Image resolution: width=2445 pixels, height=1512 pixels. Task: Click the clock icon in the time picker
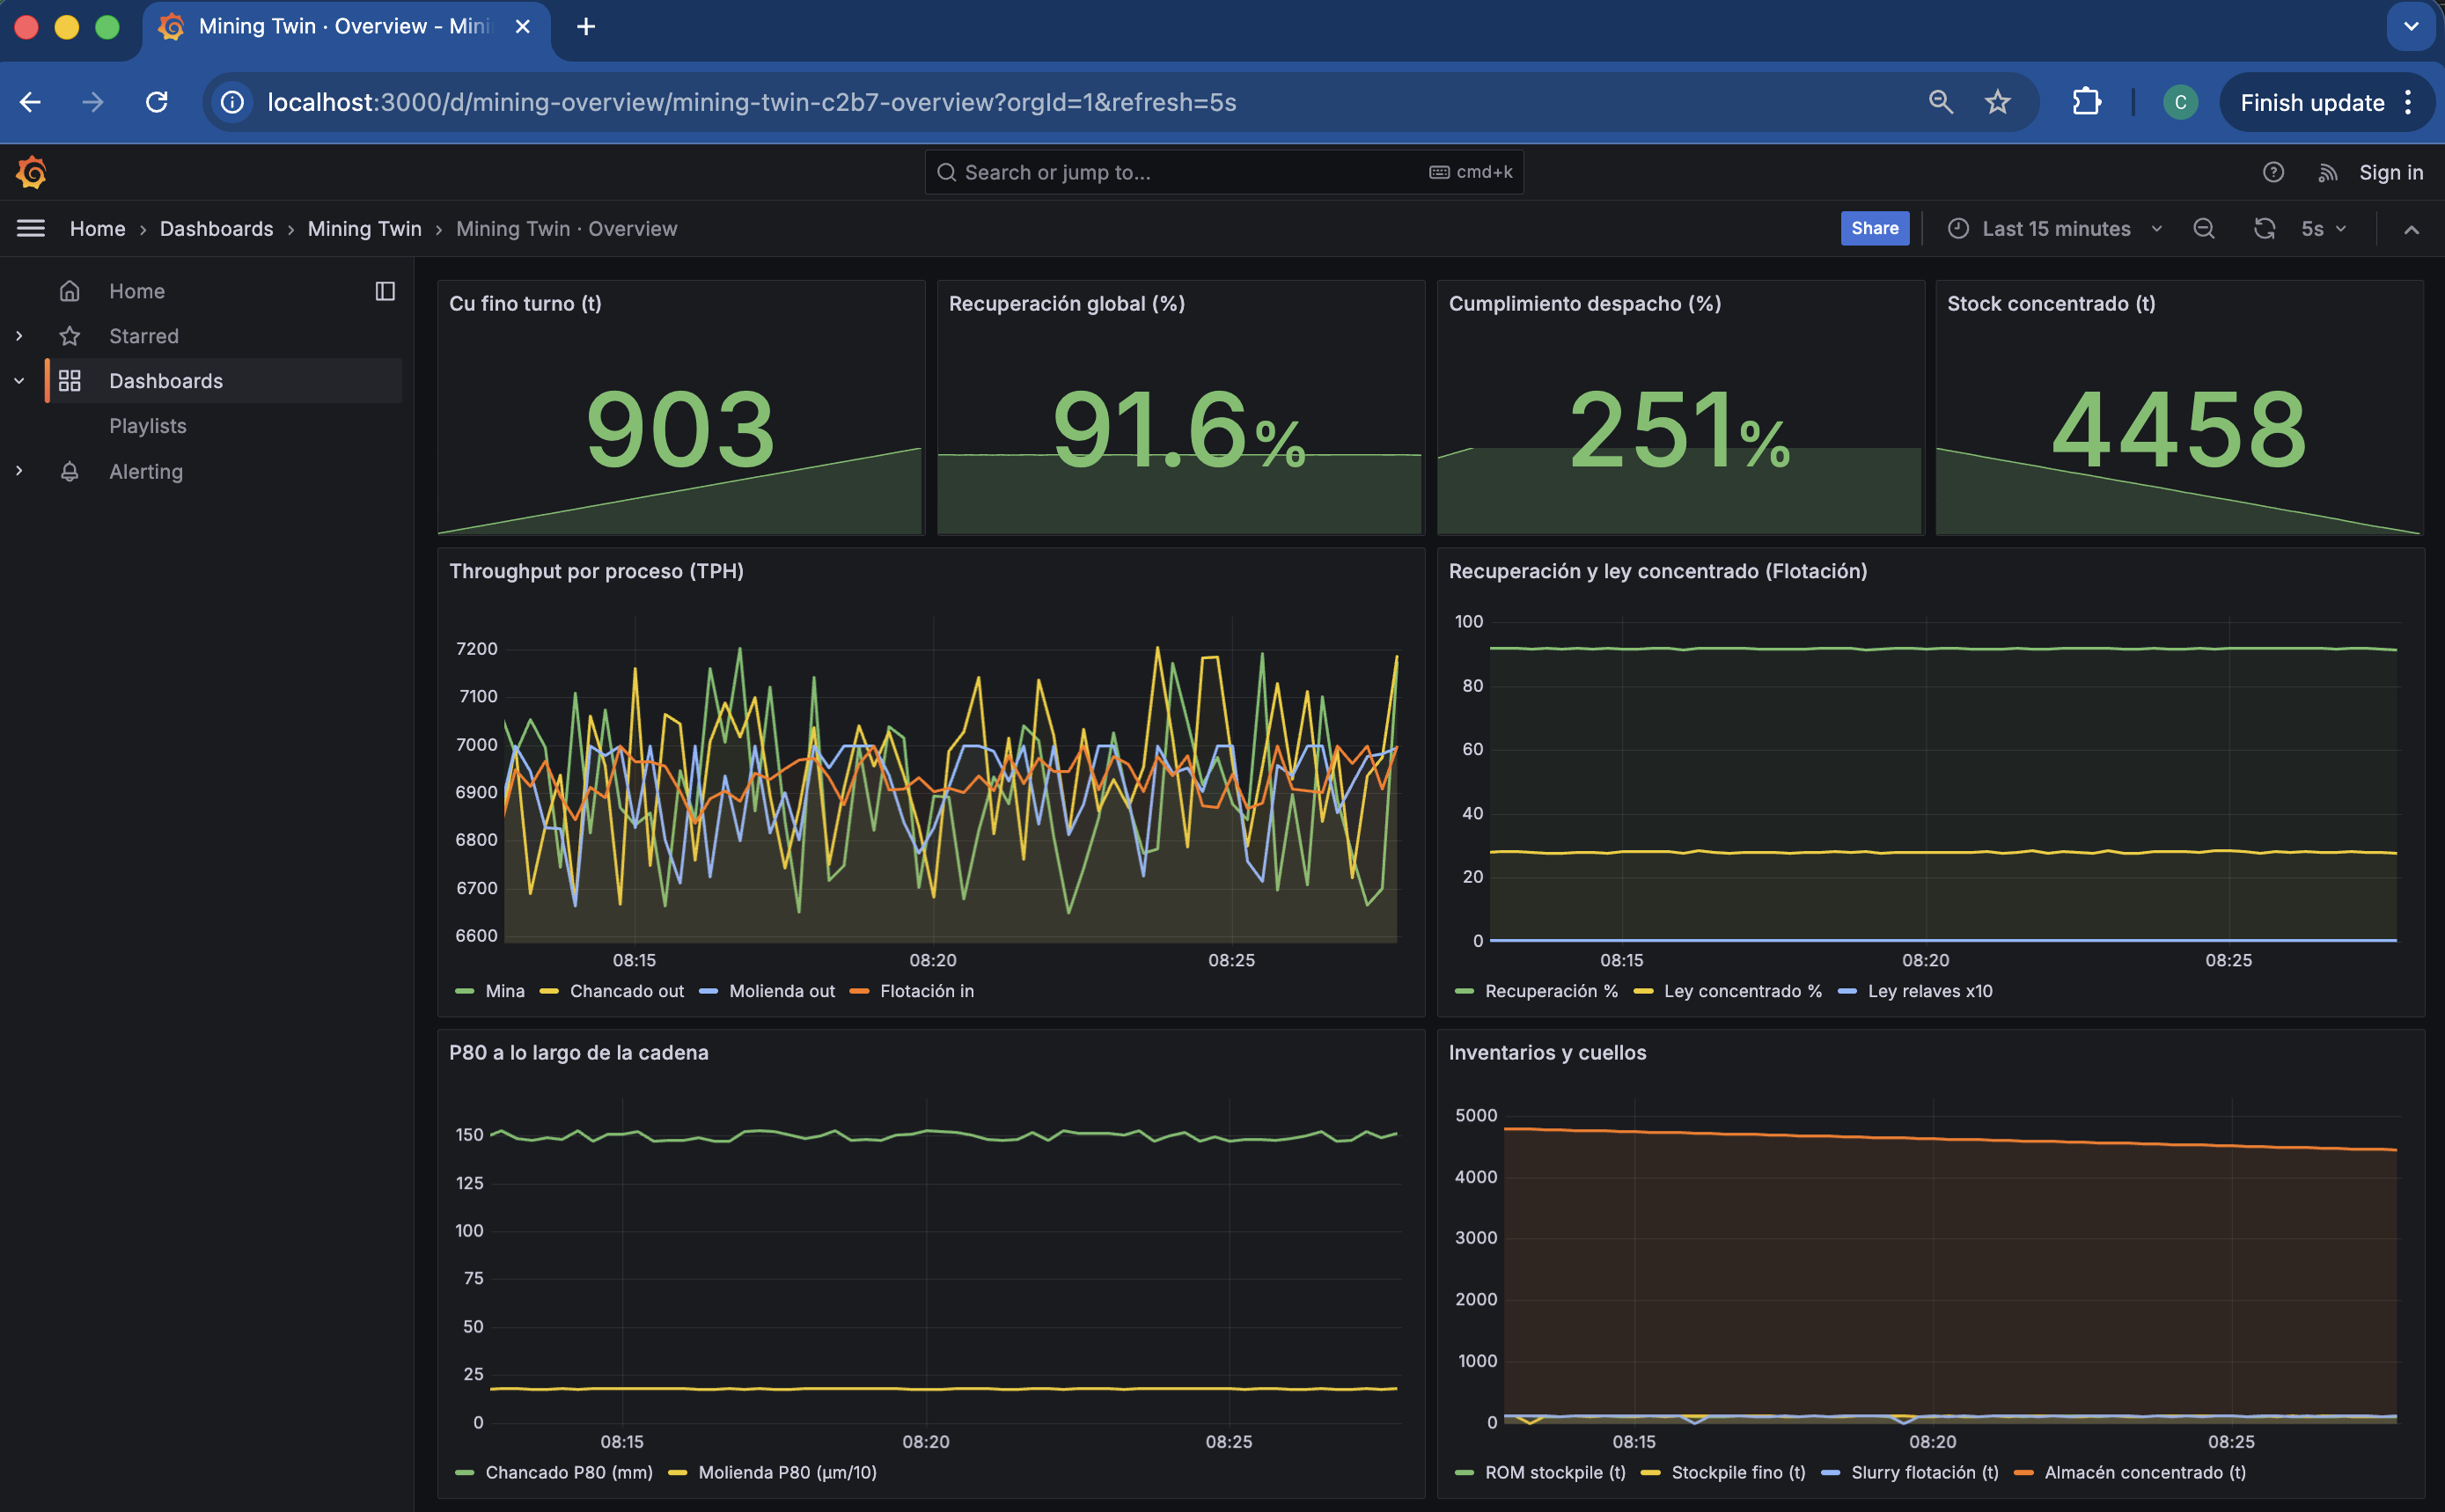point(1958,228)
